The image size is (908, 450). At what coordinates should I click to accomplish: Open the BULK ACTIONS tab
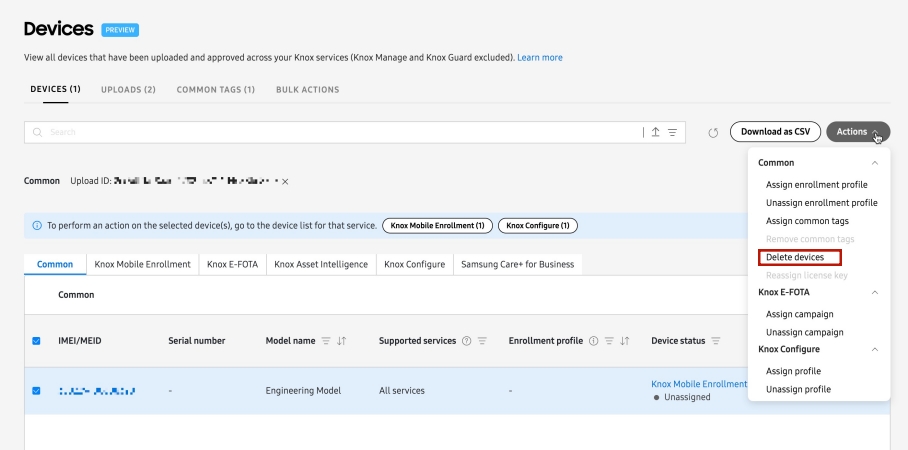pos(307,90)
